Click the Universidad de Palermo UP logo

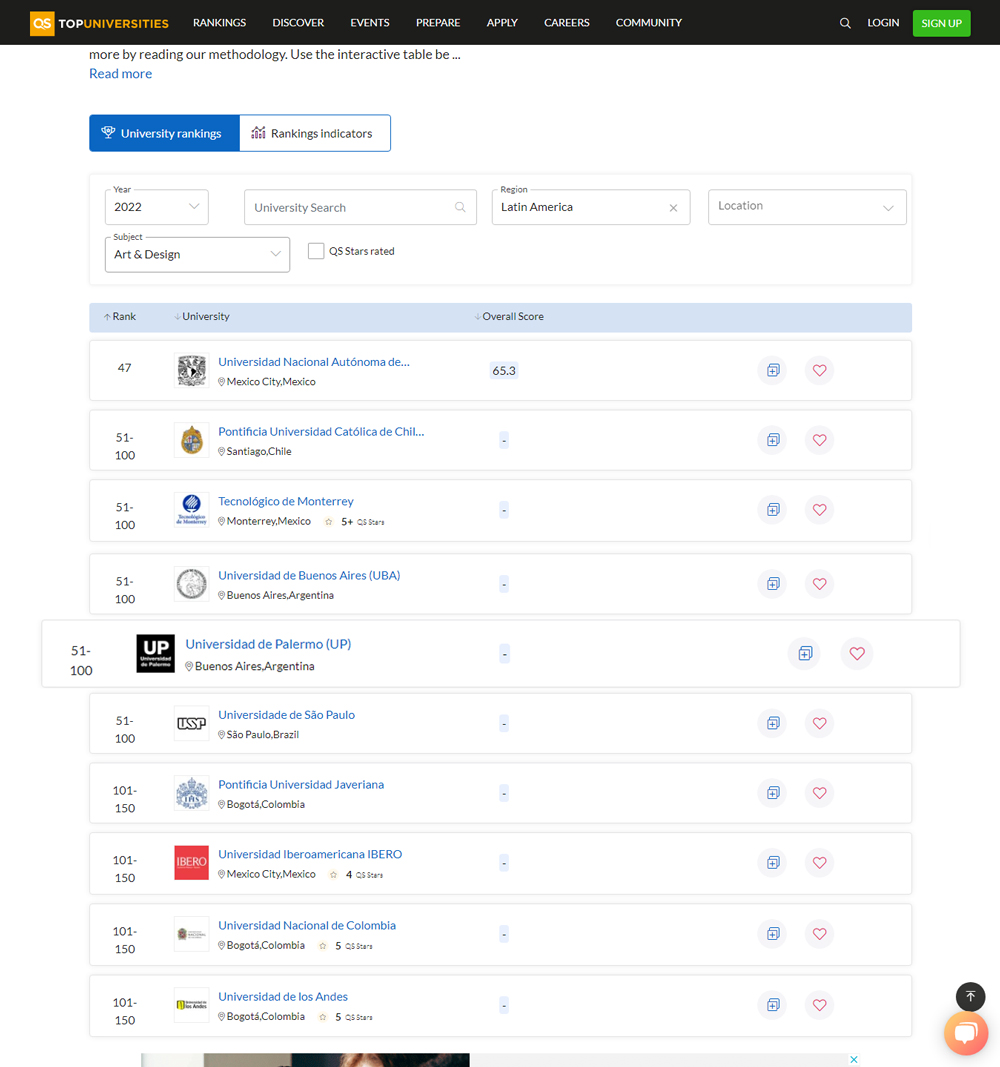pos(155,653)
